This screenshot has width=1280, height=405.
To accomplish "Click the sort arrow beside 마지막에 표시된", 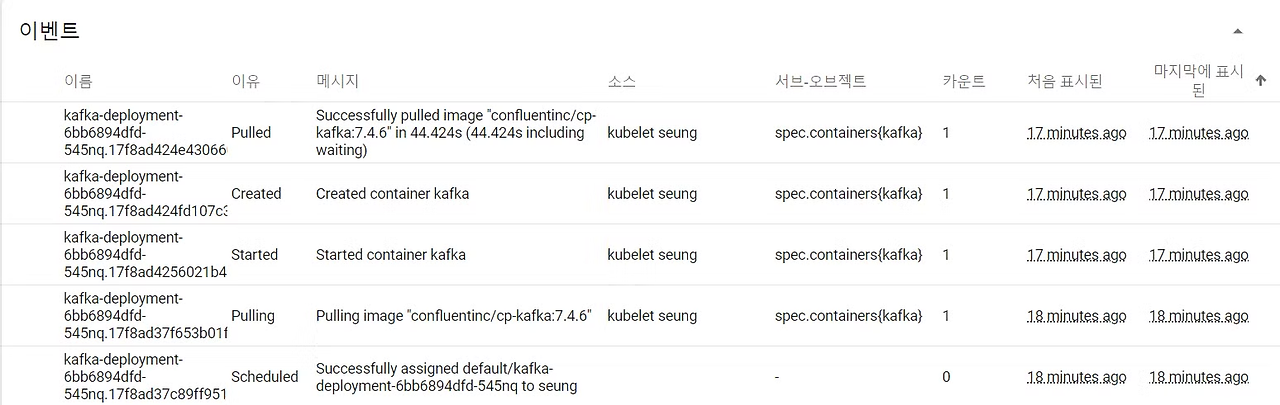I will pyautogui.click(x=1261, y=81).
